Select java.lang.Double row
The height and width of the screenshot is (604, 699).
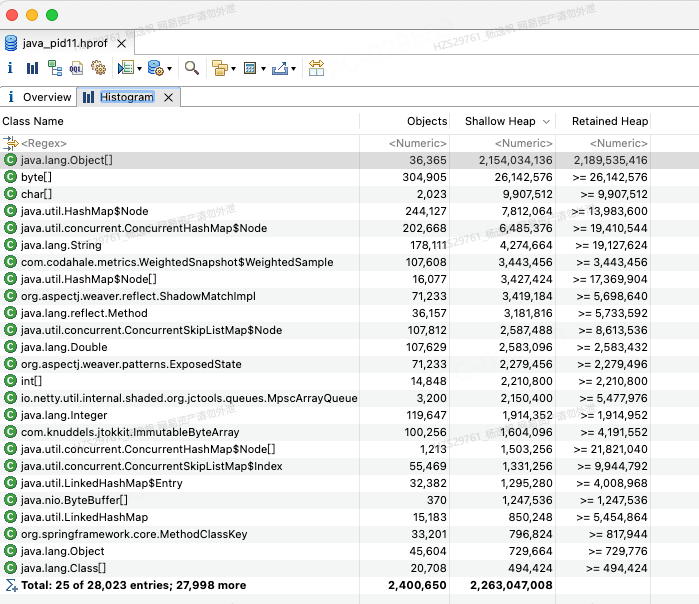point(350,347)
